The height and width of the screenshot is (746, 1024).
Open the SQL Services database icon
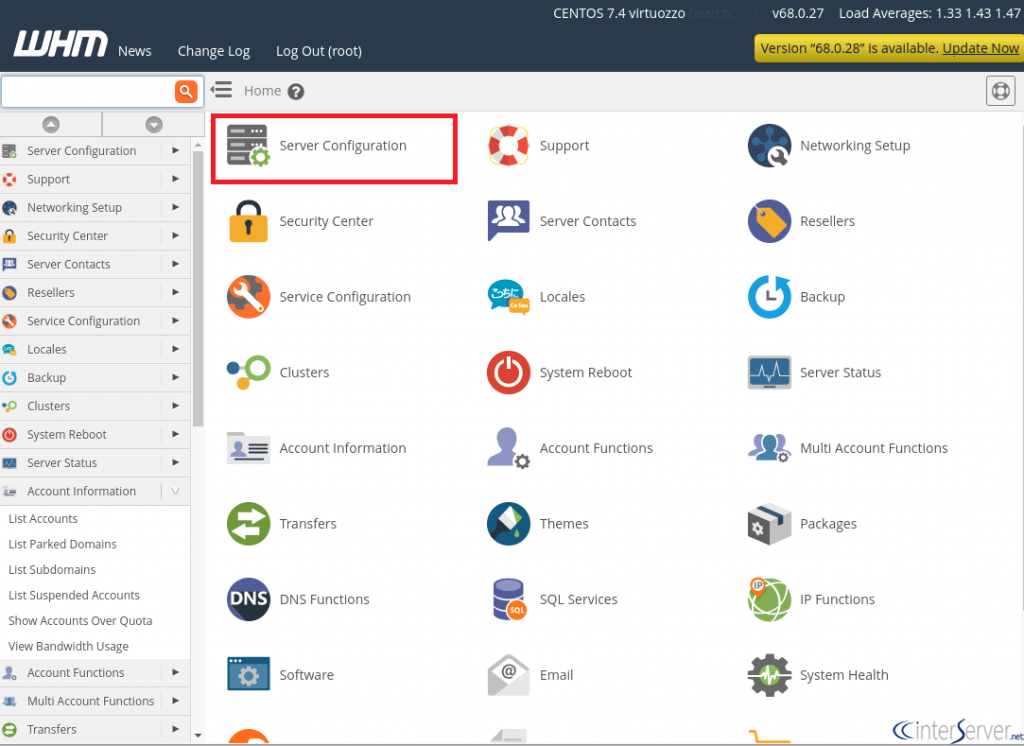[x=508, y=599]
